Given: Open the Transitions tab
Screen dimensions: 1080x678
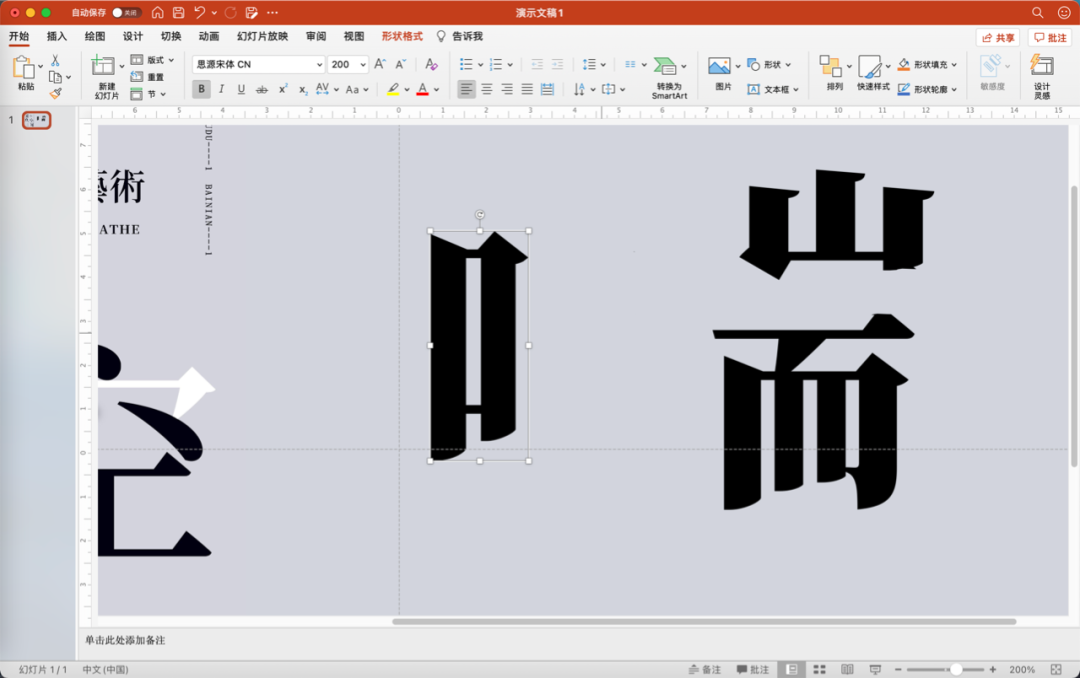Looking at the screenshot, I should click(x=171, y=37).
